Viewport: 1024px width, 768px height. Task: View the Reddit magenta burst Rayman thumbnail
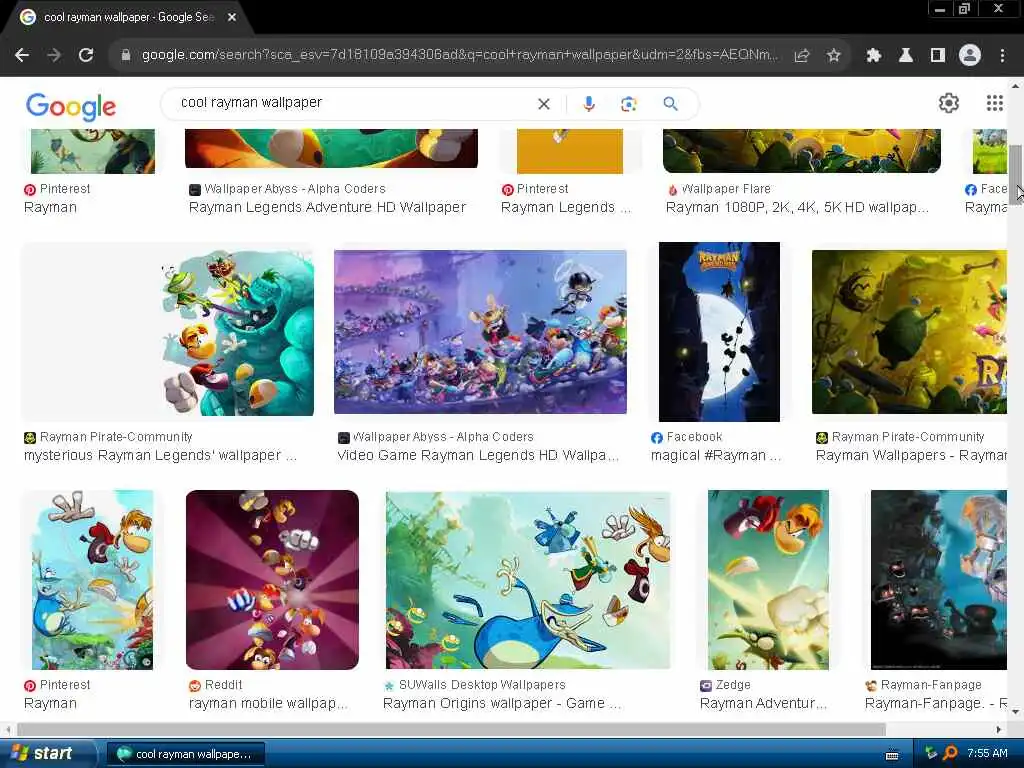pyautogui.click(x=272, y=580)
